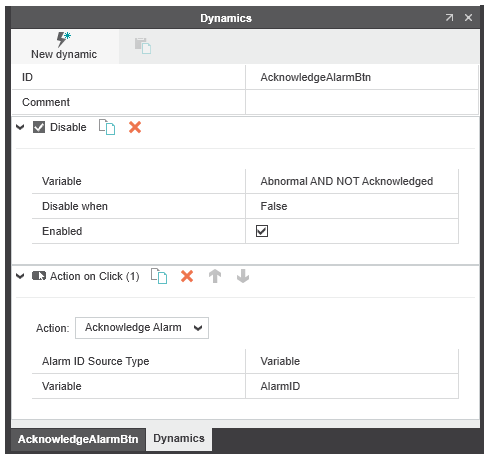Toggle the Disable dynamic checkbox
The height and width of the screenshot is (459, 489).
coord(39,127)
